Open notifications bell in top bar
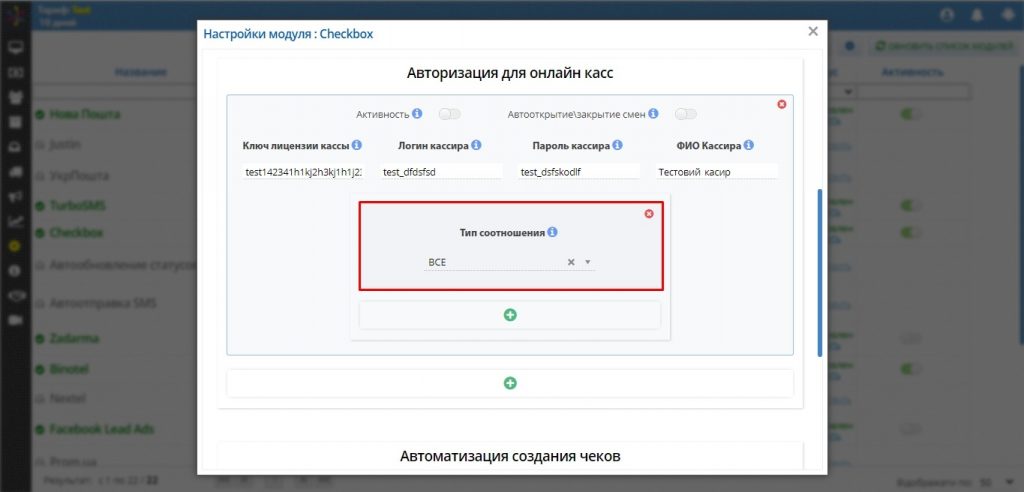Screen dimensions: 1024x492 [x=978, y=15]
